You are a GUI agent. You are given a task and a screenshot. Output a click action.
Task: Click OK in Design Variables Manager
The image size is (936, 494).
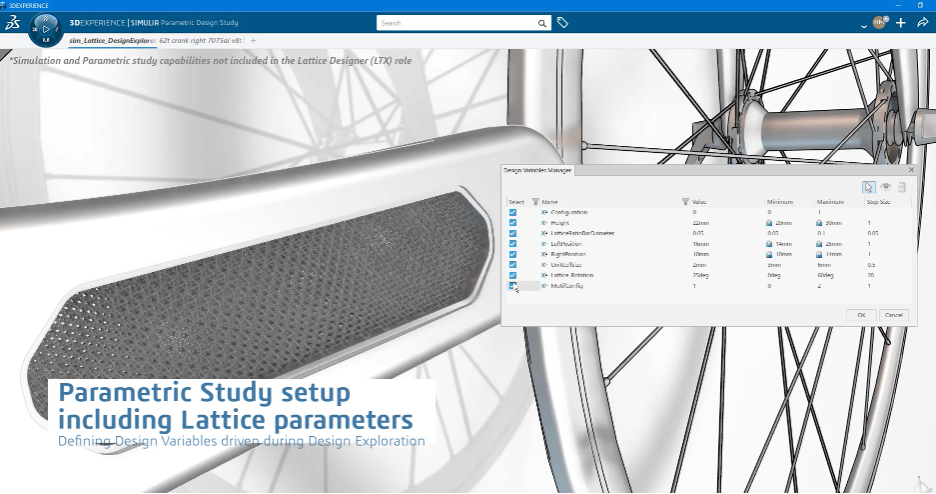(861, 315)
